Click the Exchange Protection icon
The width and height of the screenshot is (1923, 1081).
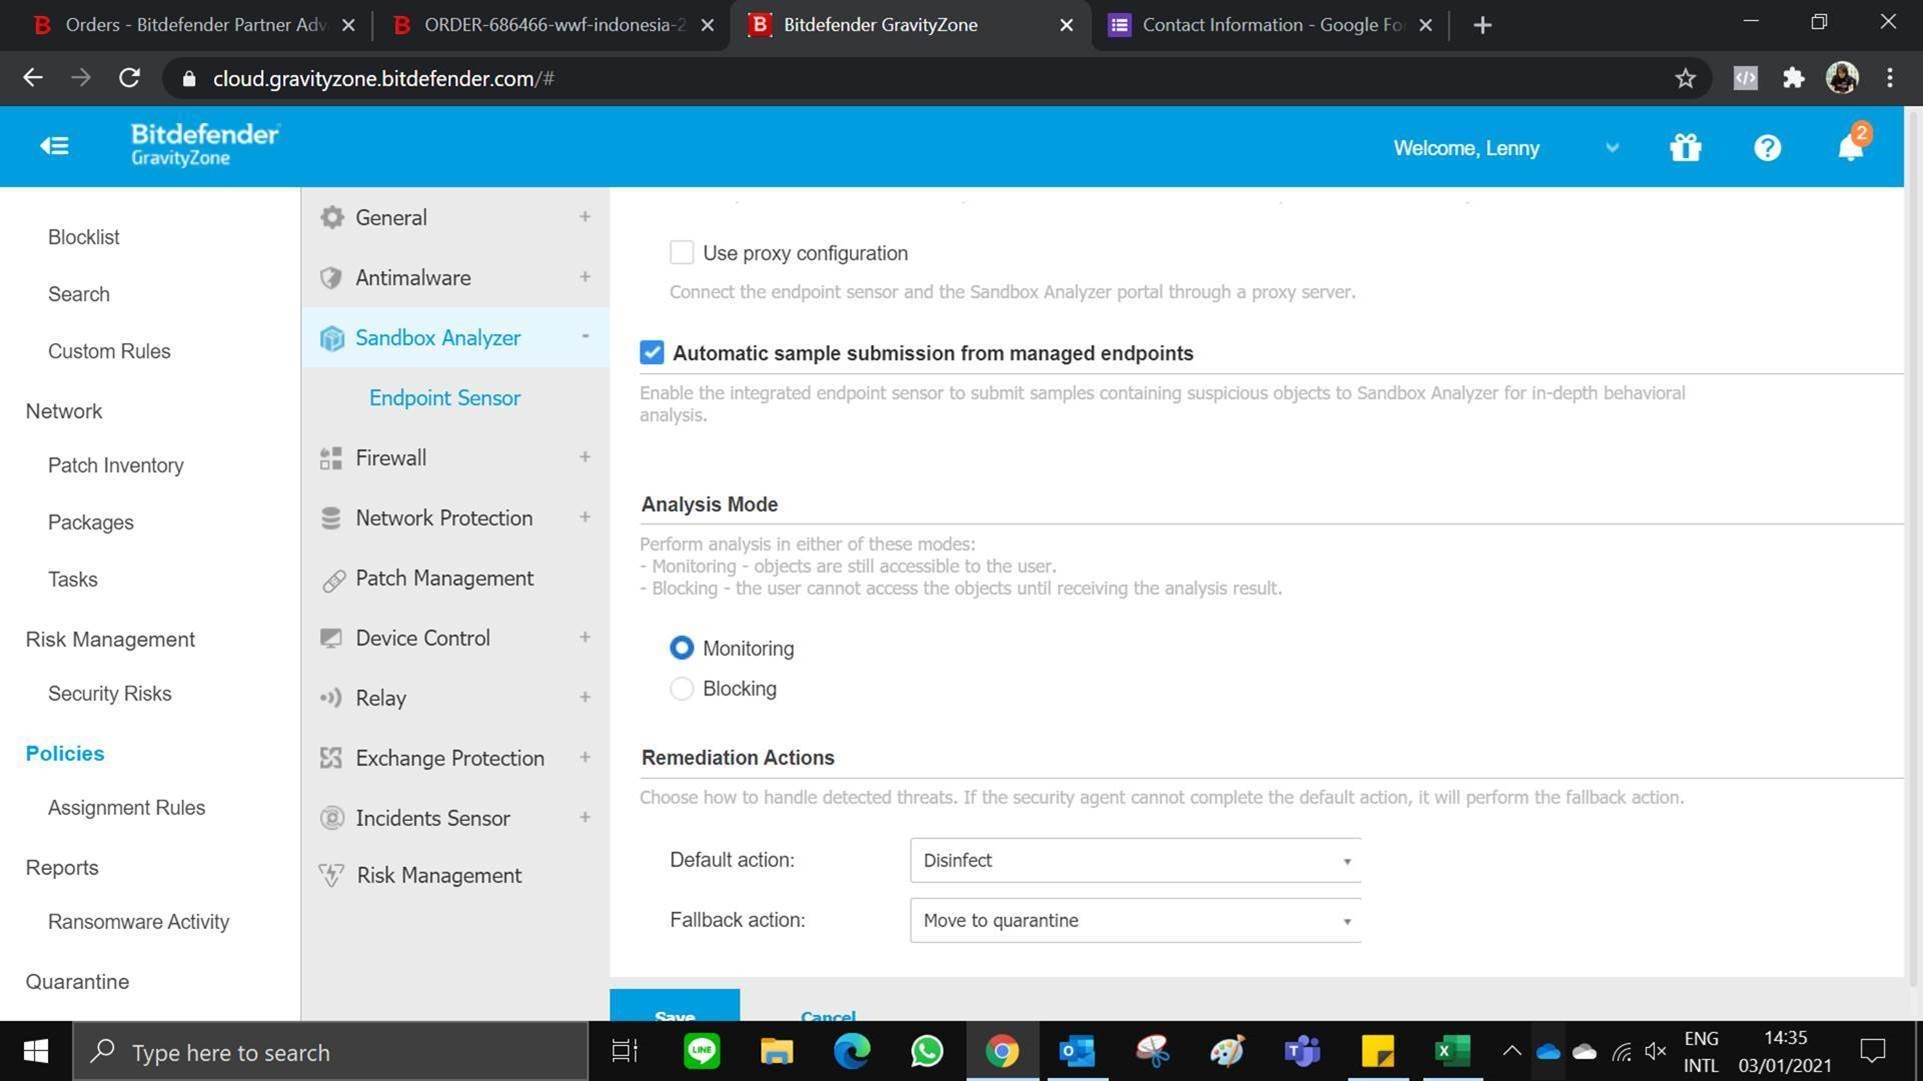coord(331,758)
